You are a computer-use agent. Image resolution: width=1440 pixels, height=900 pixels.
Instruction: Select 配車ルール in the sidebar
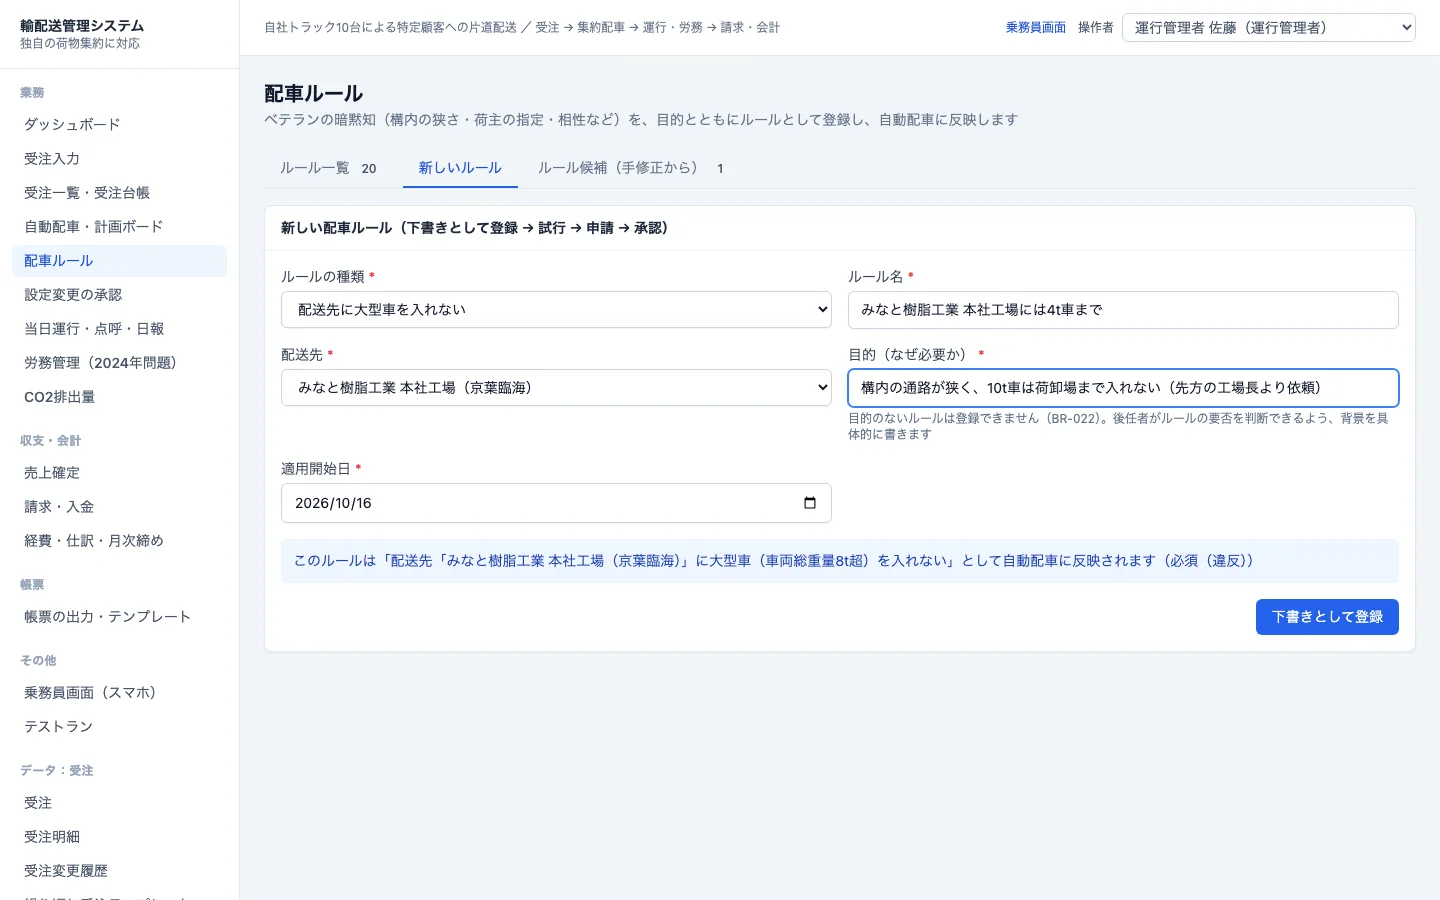[x=119, y=261]
